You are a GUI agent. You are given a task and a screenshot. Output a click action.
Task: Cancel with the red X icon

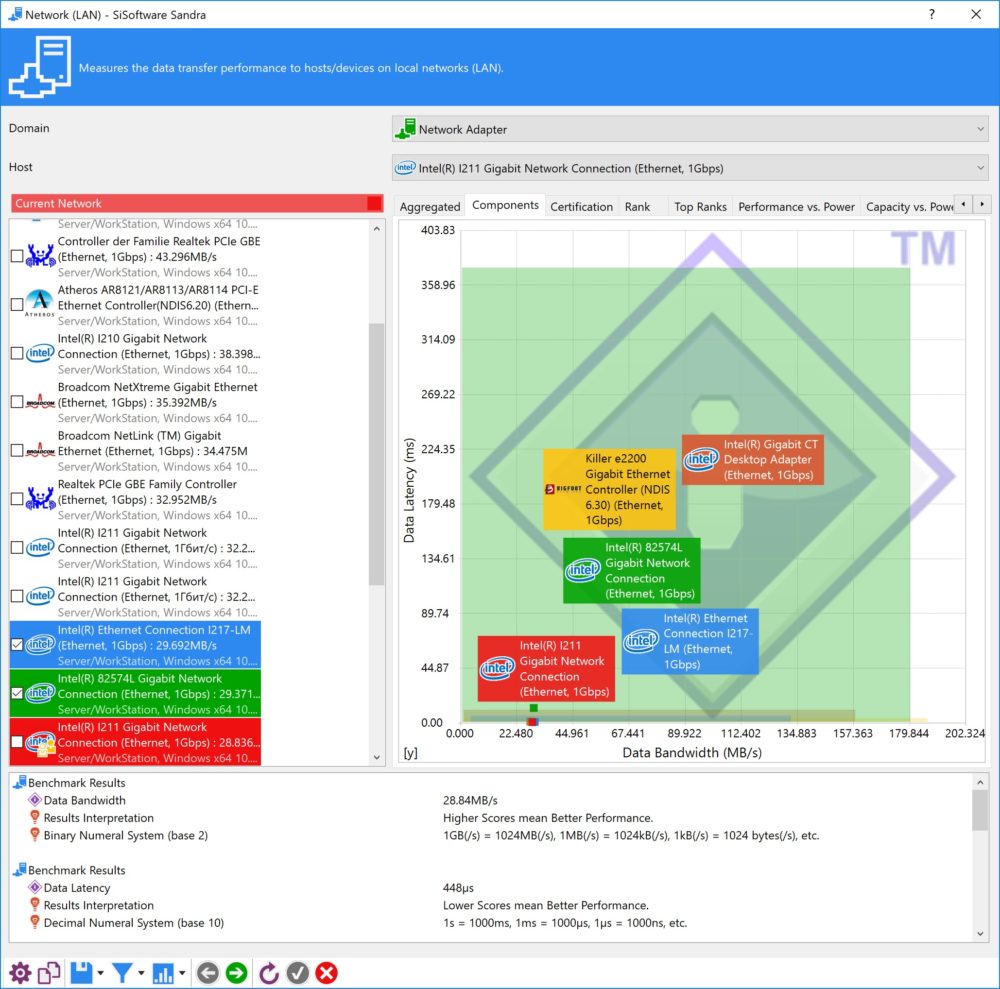(x=327, y=973)
